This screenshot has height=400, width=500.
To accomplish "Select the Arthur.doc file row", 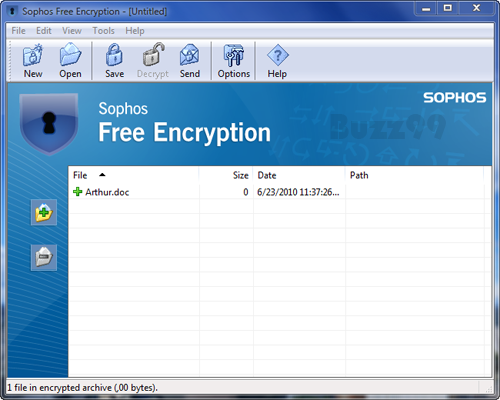I will 279,192.
